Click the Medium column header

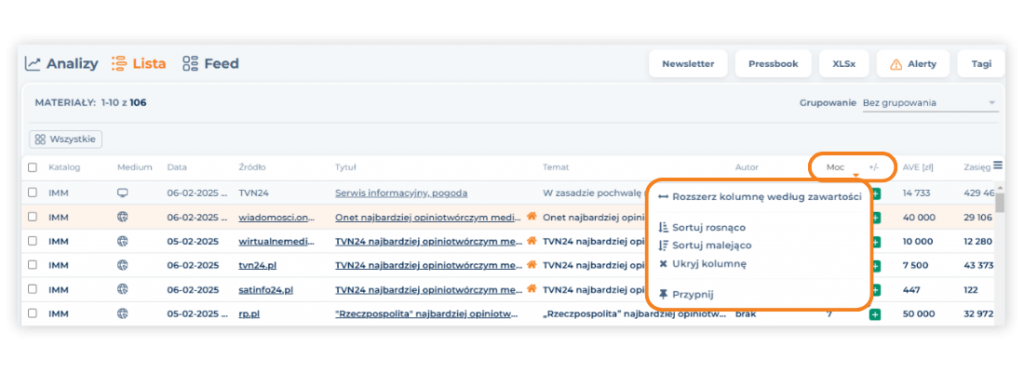coord(135,168)
